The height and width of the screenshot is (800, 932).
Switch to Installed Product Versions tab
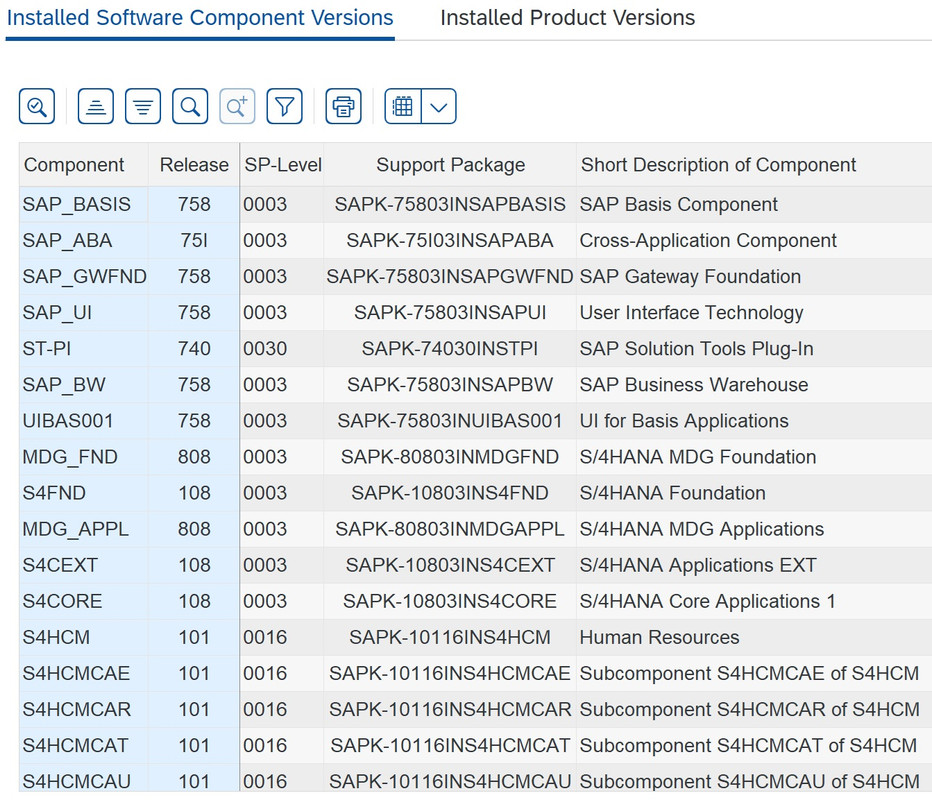pos(568,18)
